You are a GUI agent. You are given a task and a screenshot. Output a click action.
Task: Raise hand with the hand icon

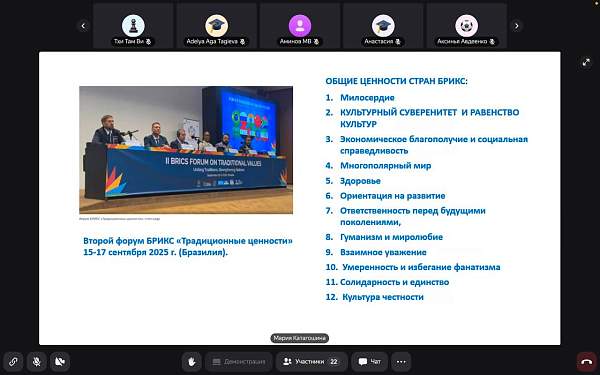[x=192, y=362]
